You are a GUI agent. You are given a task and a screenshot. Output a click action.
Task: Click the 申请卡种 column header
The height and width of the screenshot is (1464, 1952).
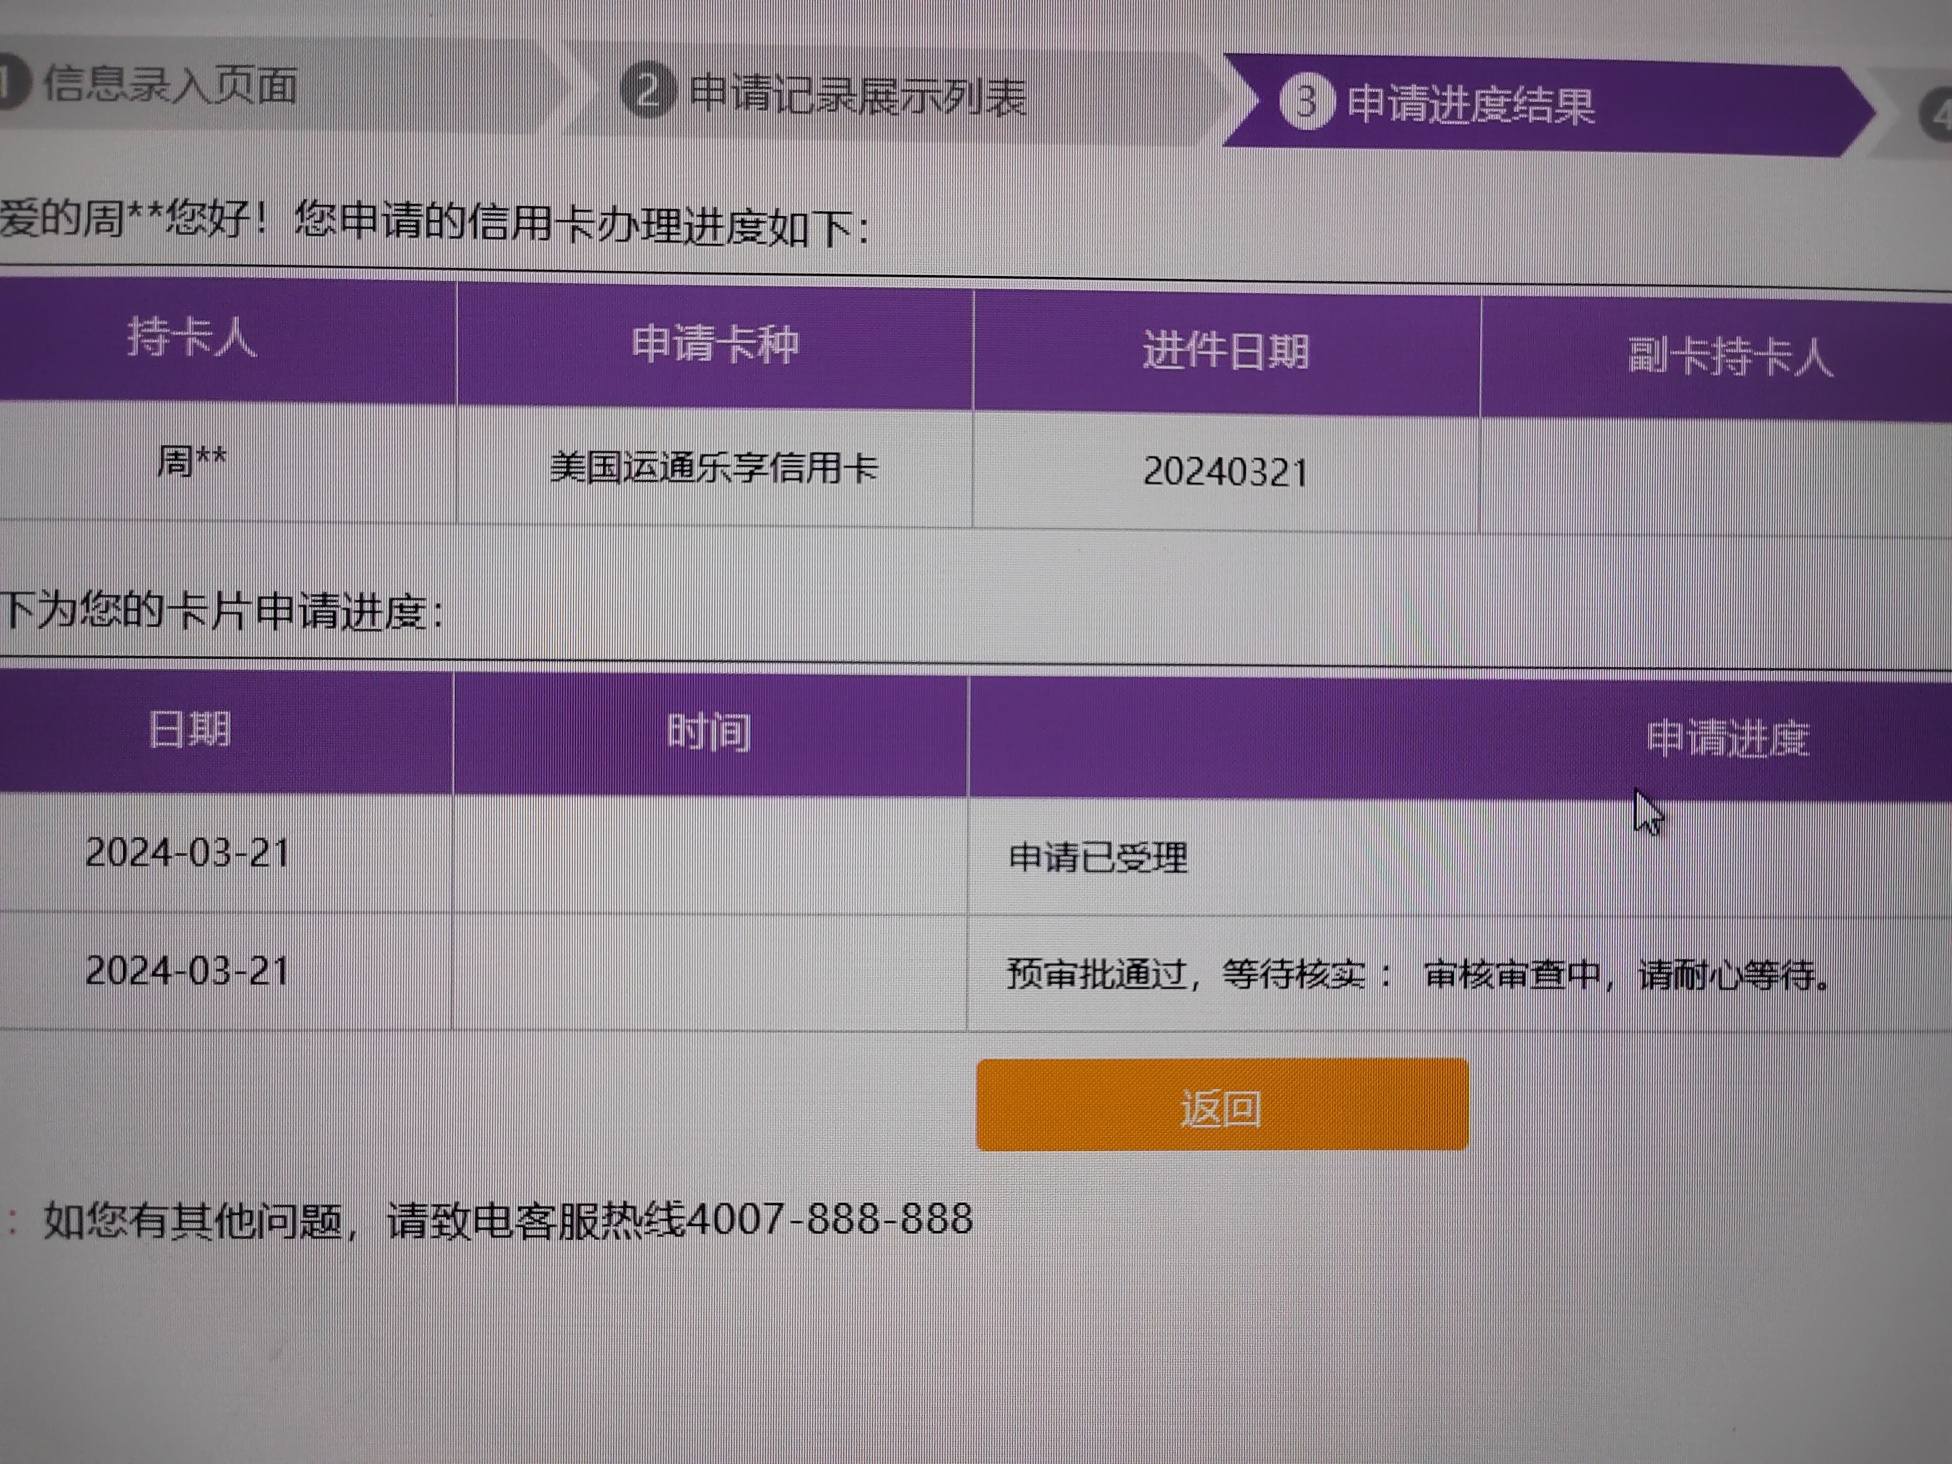point(715,345)
